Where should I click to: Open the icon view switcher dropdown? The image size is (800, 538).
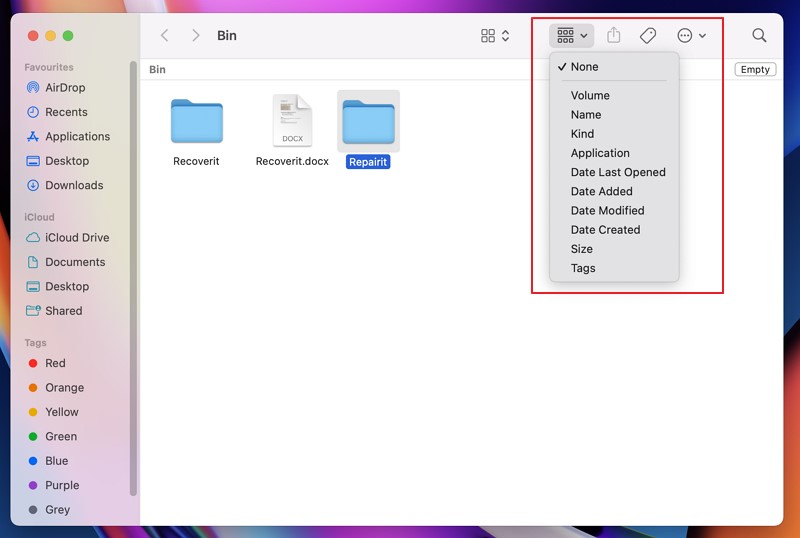click(494, 36)
